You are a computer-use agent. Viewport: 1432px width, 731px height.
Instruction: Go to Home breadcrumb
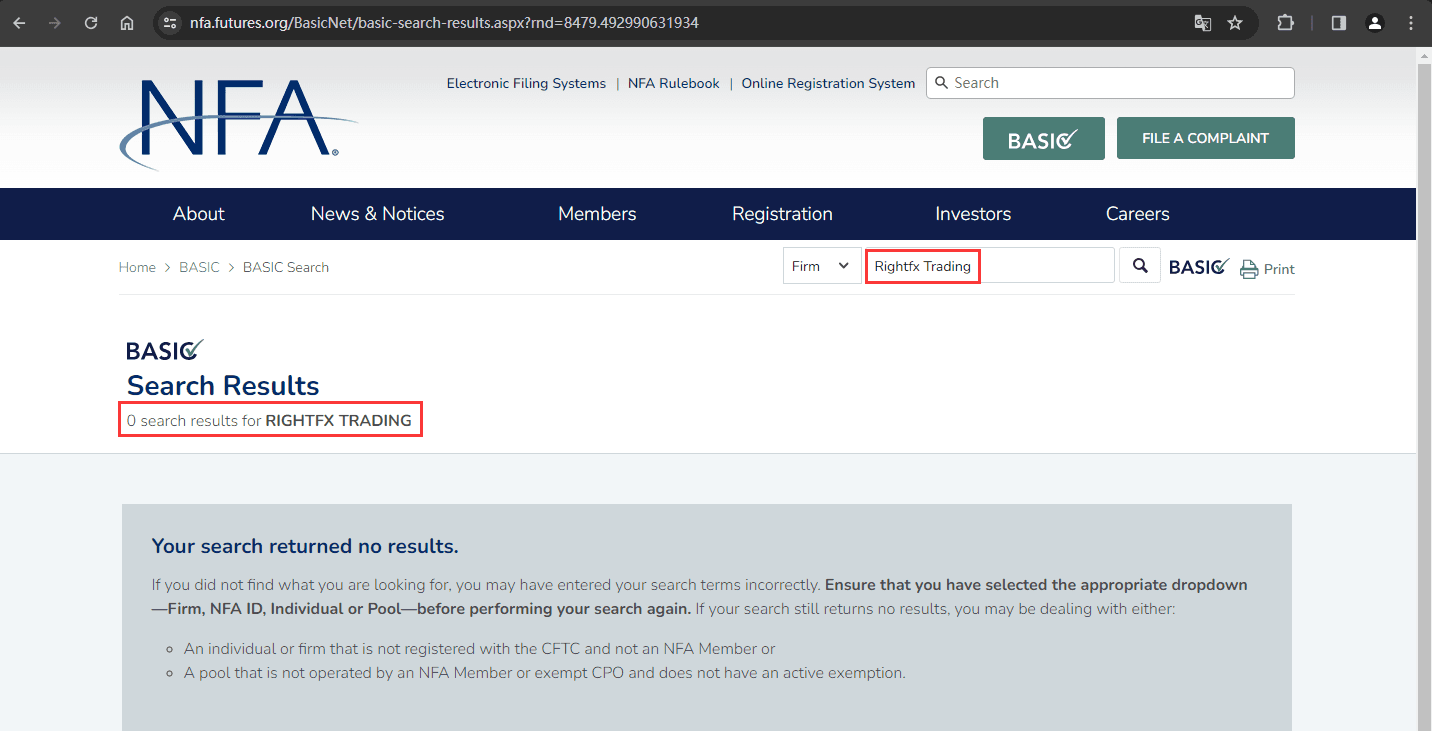coord(137,267)
